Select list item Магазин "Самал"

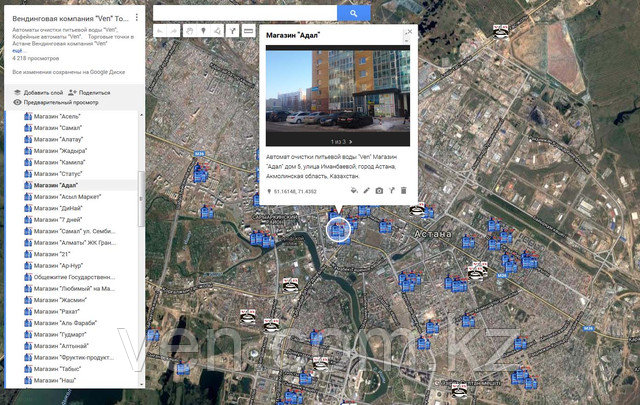[58, 128]
